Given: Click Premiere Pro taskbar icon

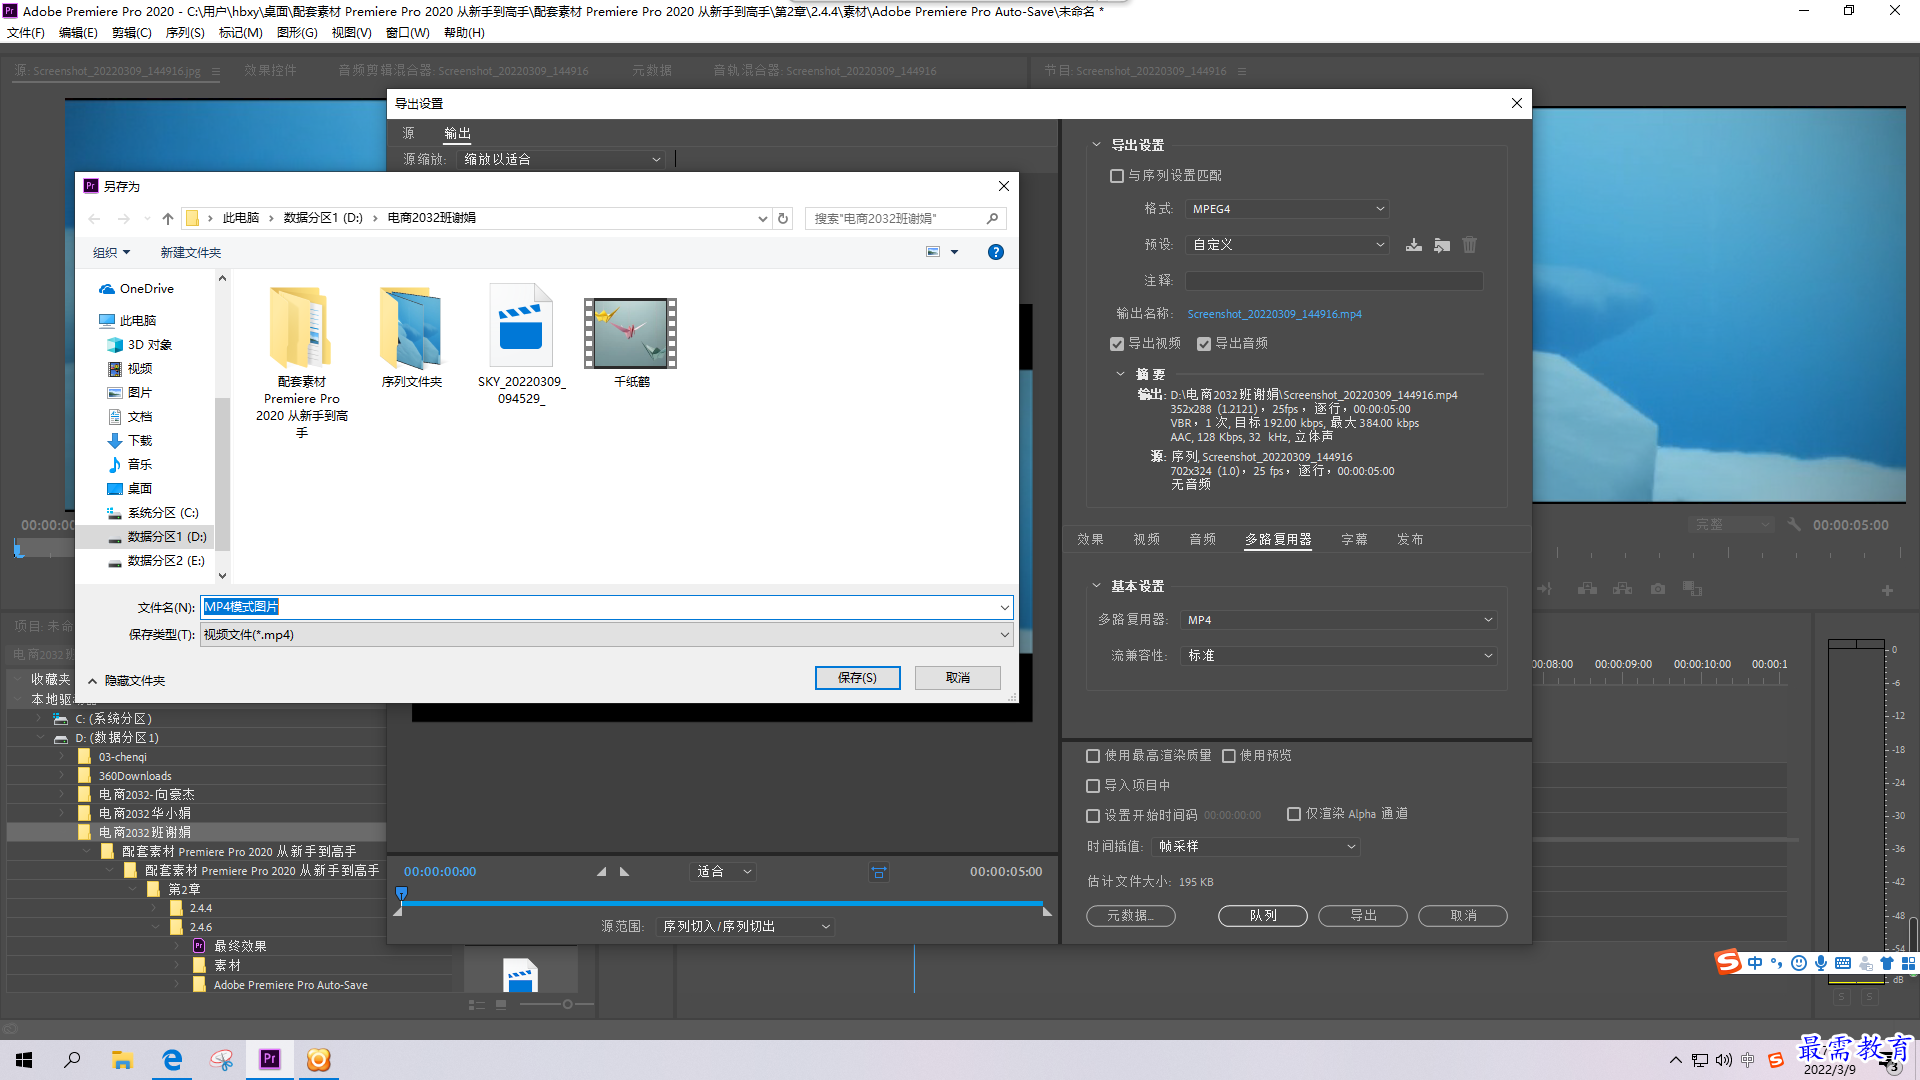Looking at the screenshot, I should [270, 1060].
